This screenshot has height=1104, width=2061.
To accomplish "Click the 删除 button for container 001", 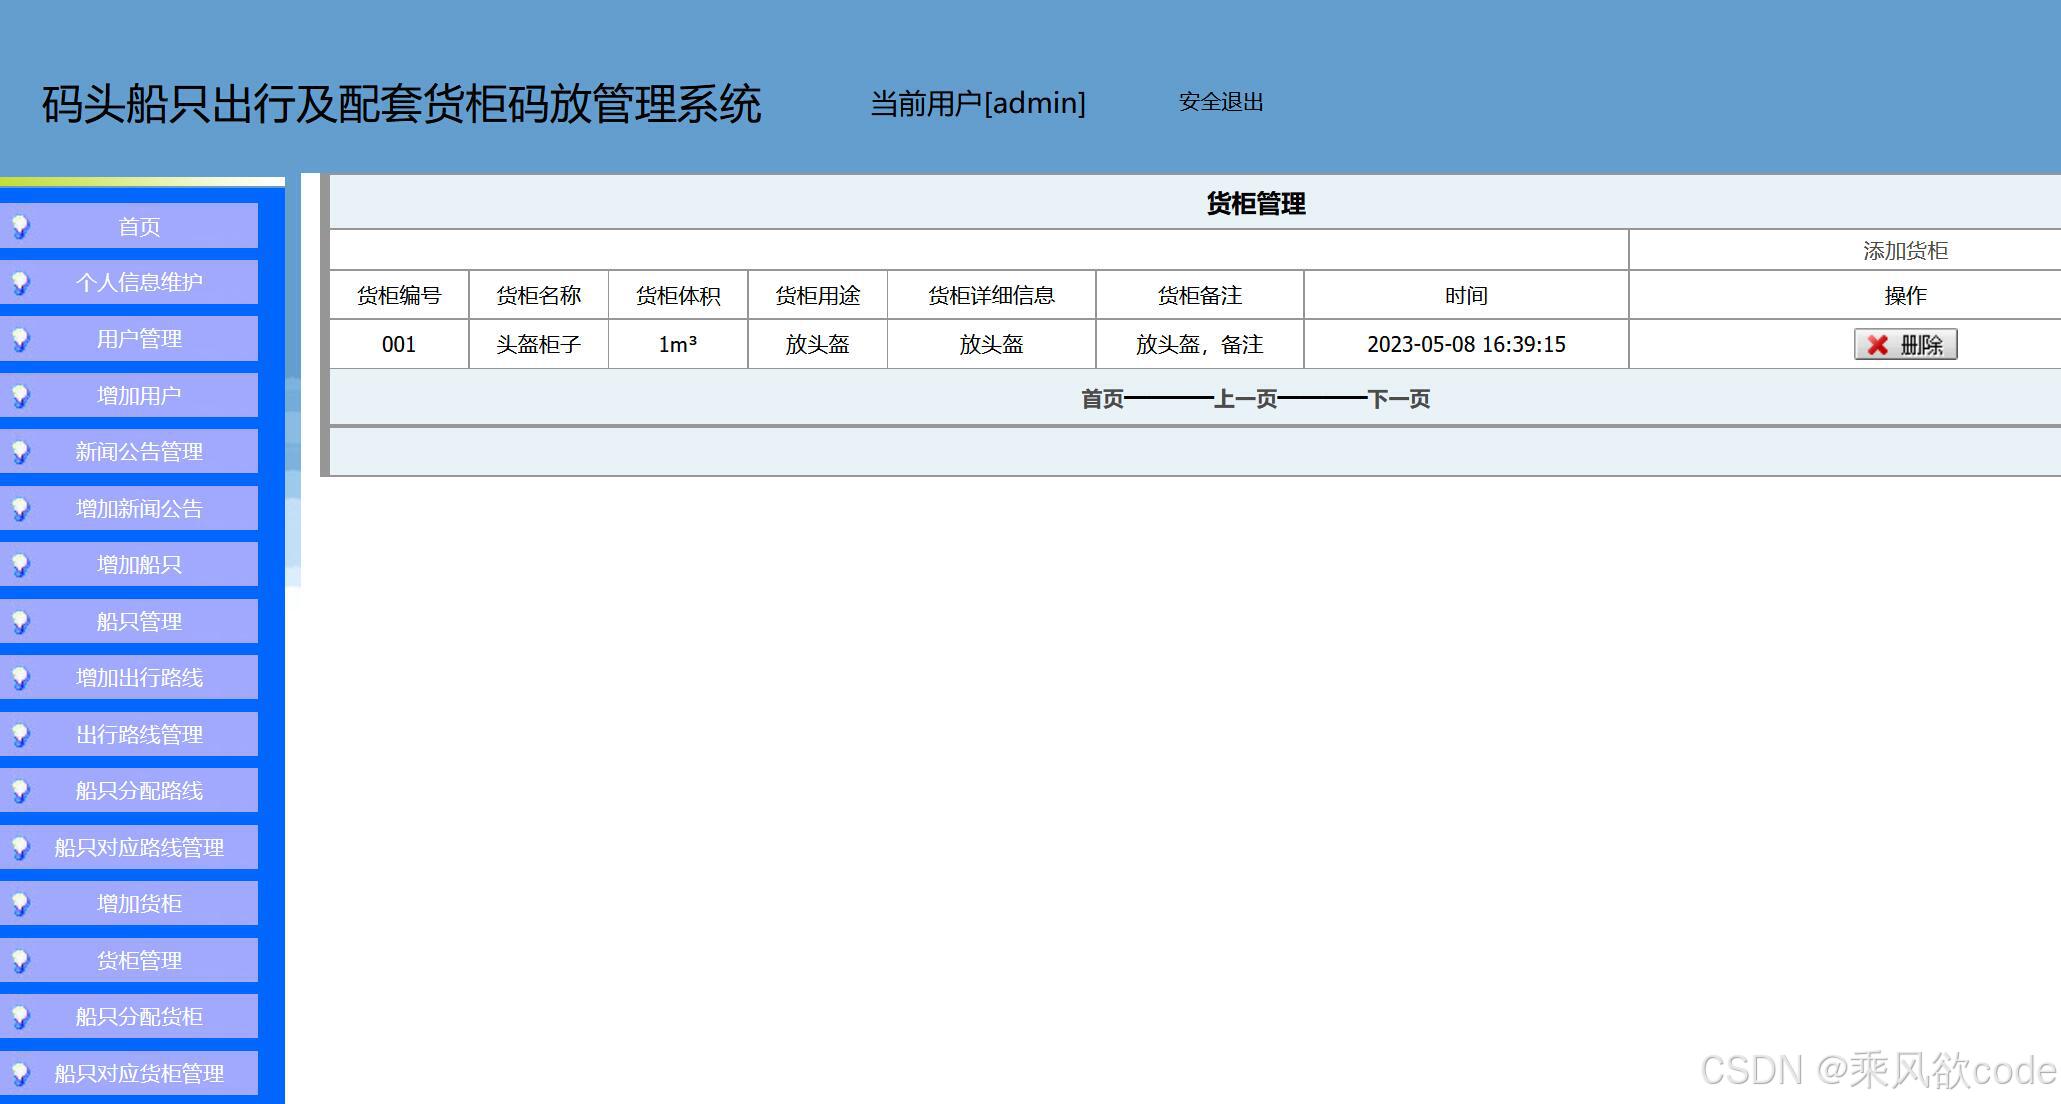I will click(x=1904, y=344).
